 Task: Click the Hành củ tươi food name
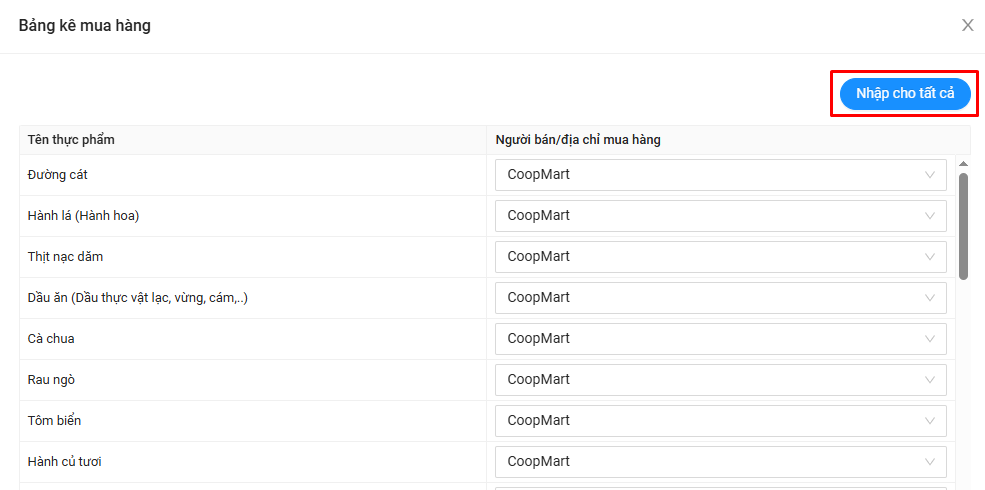(64, 462)
